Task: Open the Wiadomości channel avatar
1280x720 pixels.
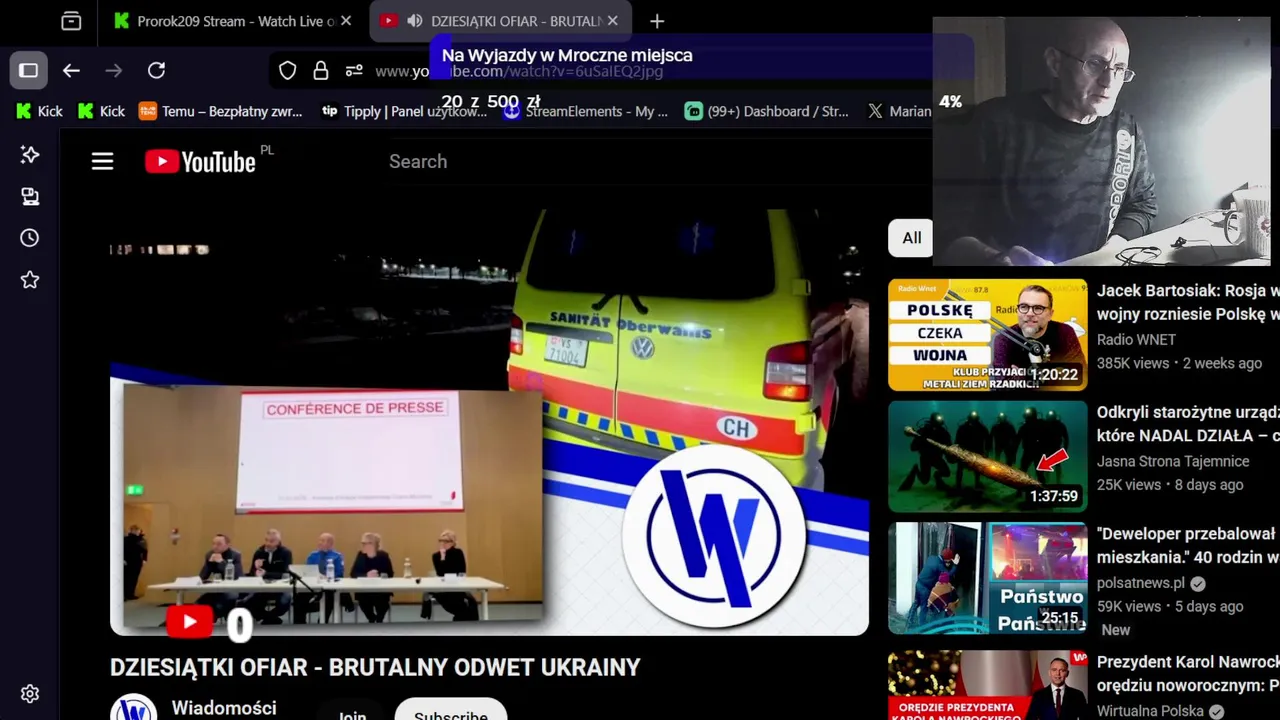Action: point(133,707)
